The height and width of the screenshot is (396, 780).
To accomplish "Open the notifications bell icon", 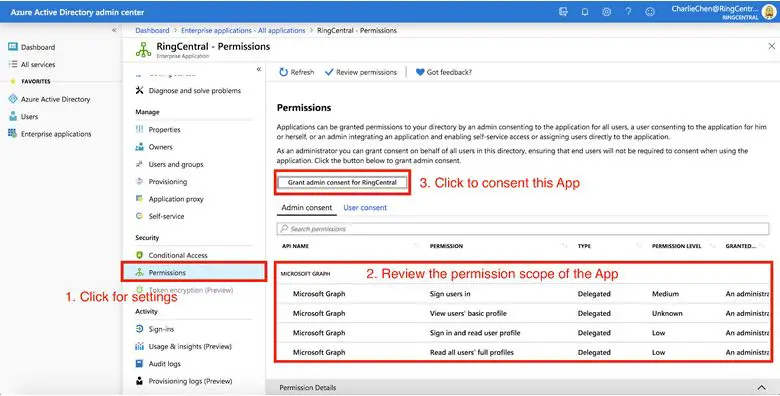I will click(x=585, y=11).
